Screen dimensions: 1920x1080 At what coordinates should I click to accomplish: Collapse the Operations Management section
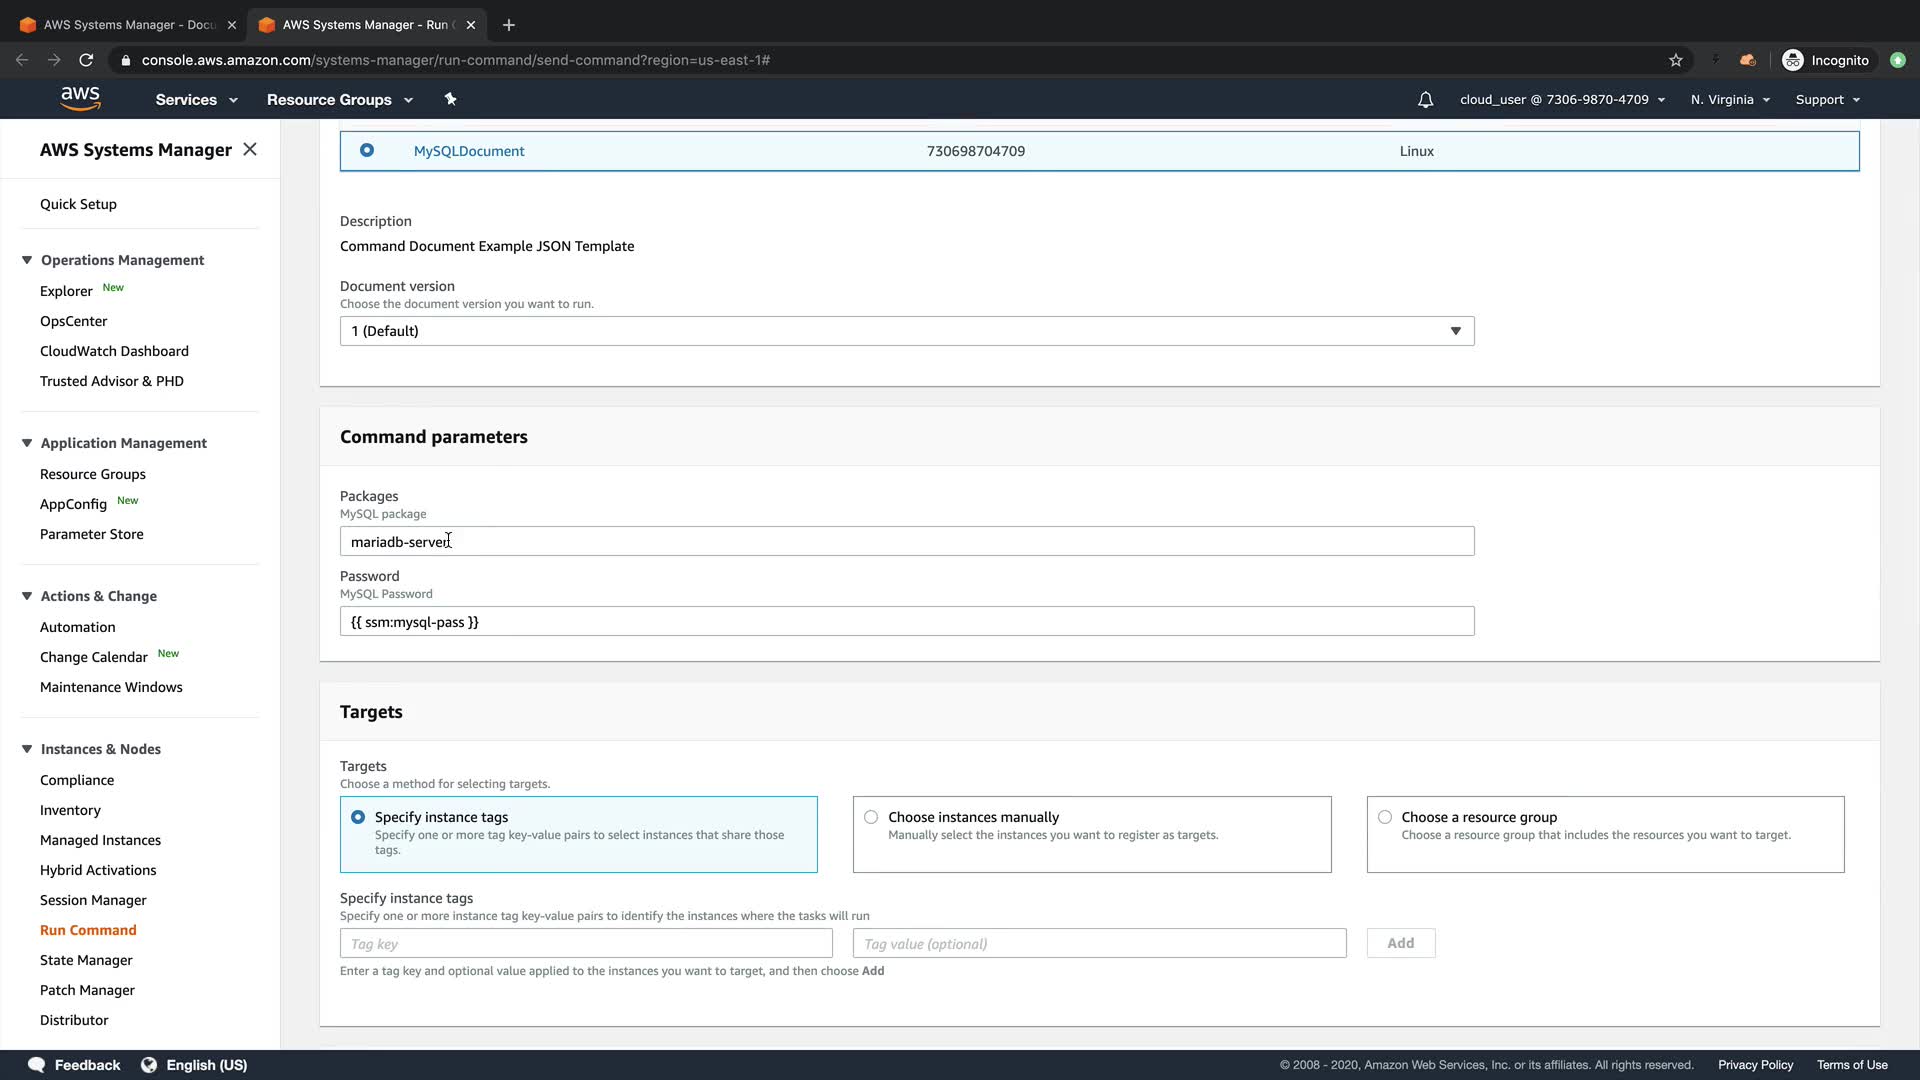(x=27, y=260)
